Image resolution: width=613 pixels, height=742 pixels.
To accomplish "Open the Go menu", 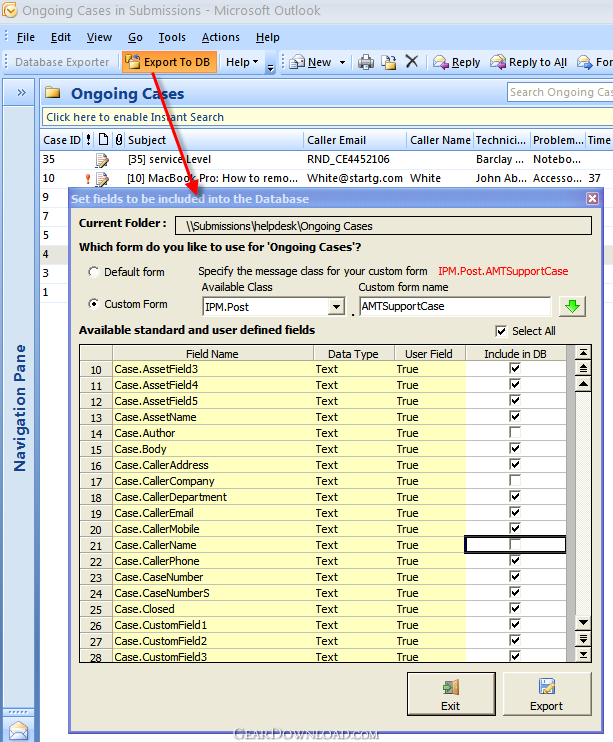I will coord(135,37).
